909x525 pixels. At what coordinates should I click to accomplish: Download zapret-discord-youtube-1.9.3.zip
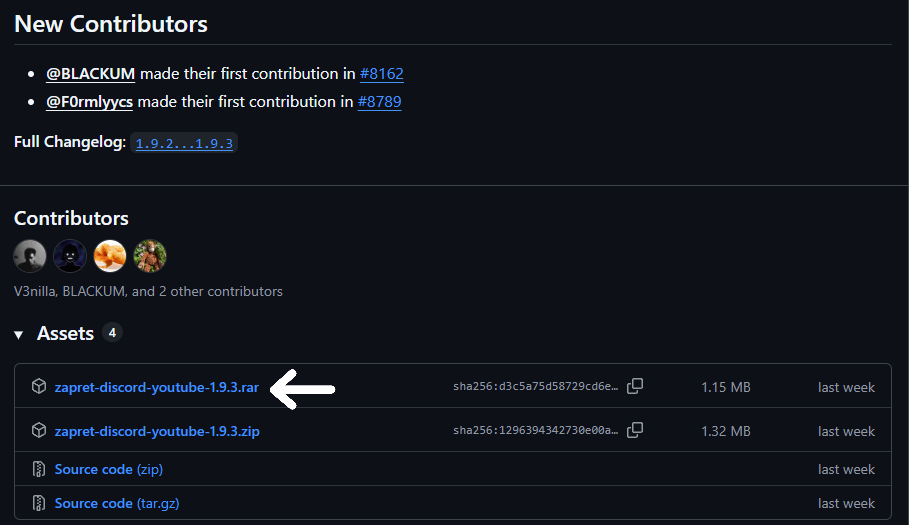tap(157, 431)
